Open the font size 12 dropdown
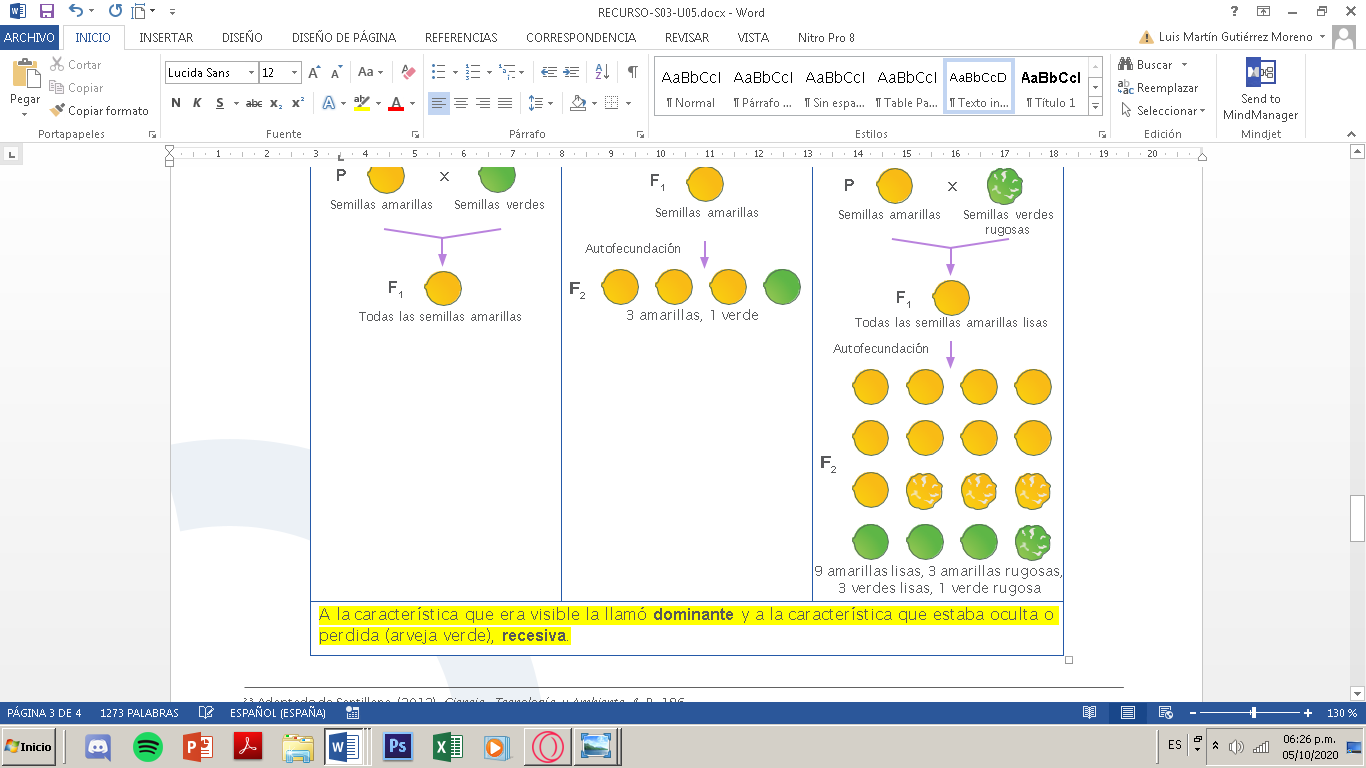The height and width of the screenshot is (768, 1366). [294, 72]
